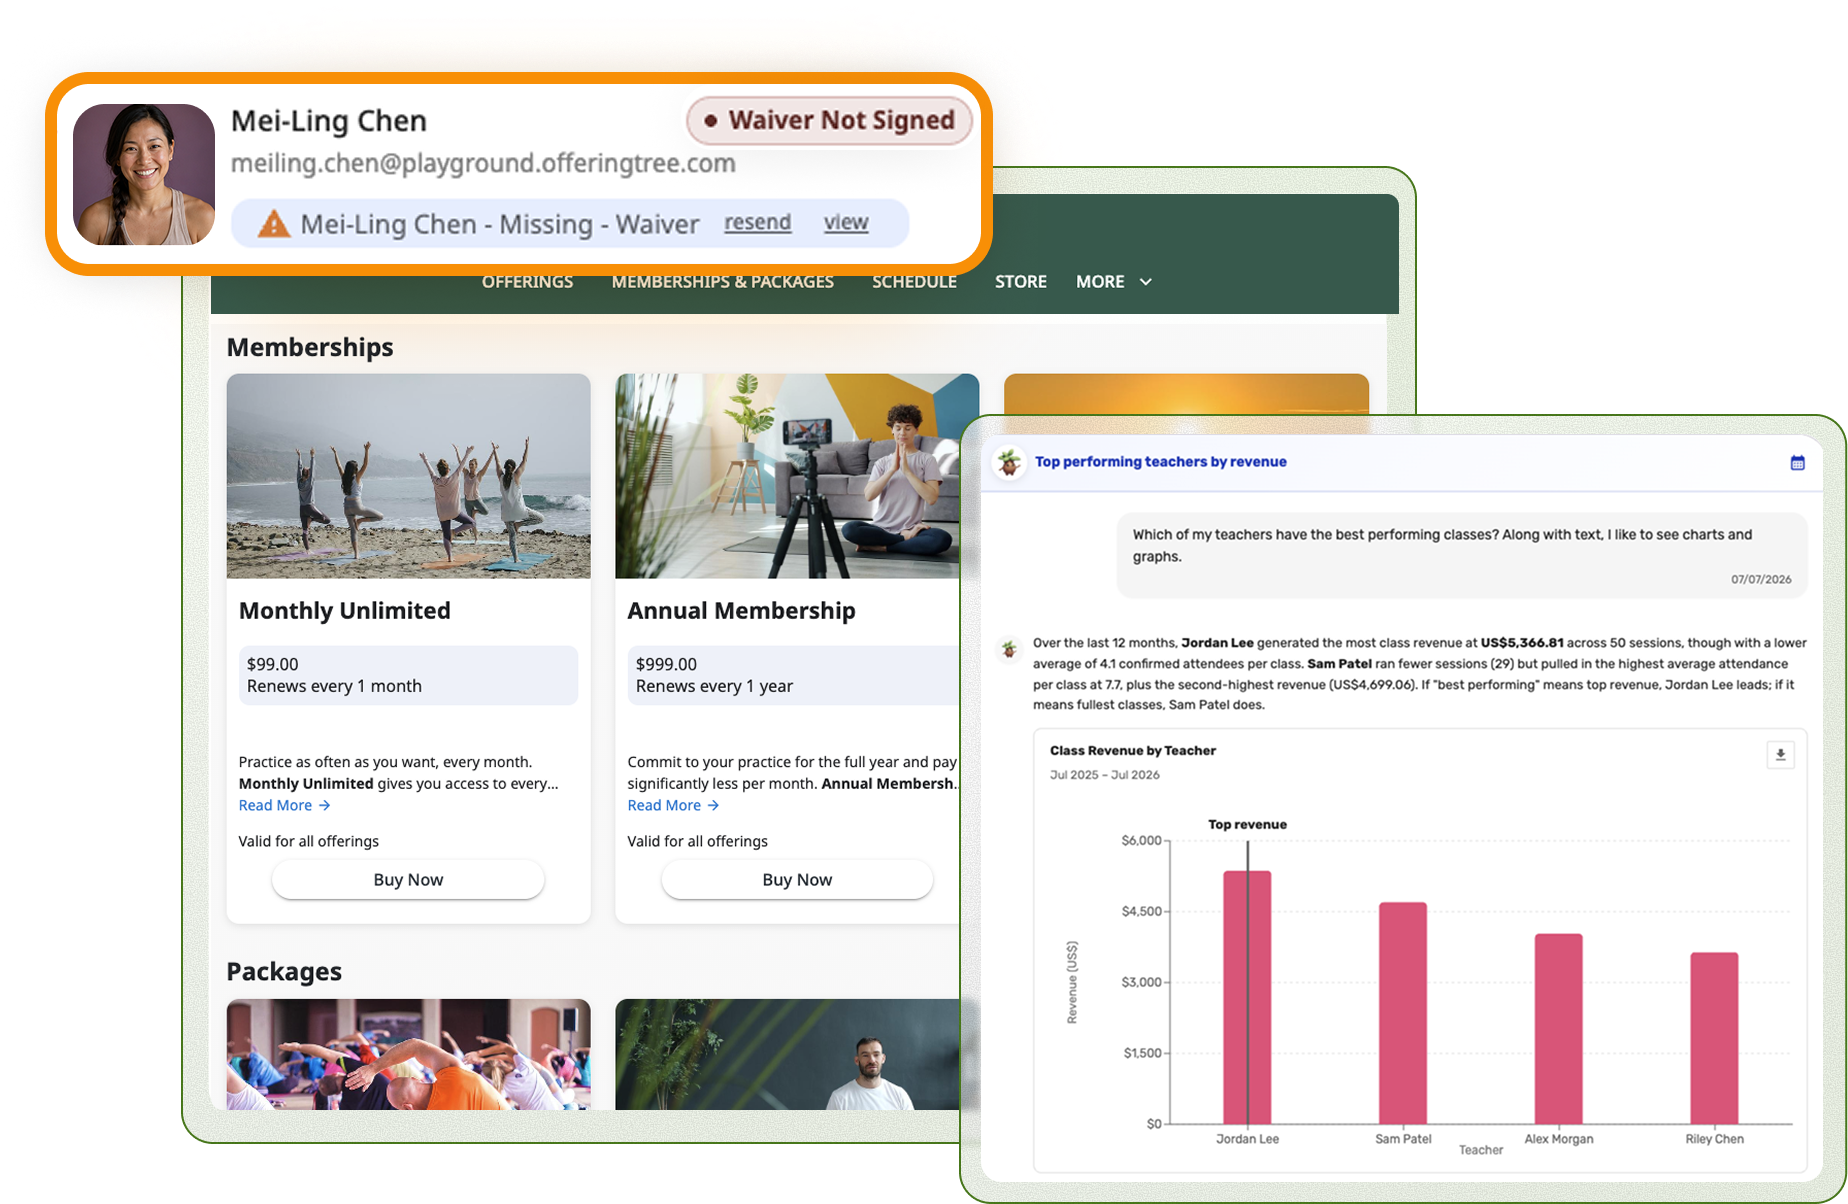Go to MEMBERSHIPS & PACKAGES page
The image size is (1848, 1204).
click(722, 282)
